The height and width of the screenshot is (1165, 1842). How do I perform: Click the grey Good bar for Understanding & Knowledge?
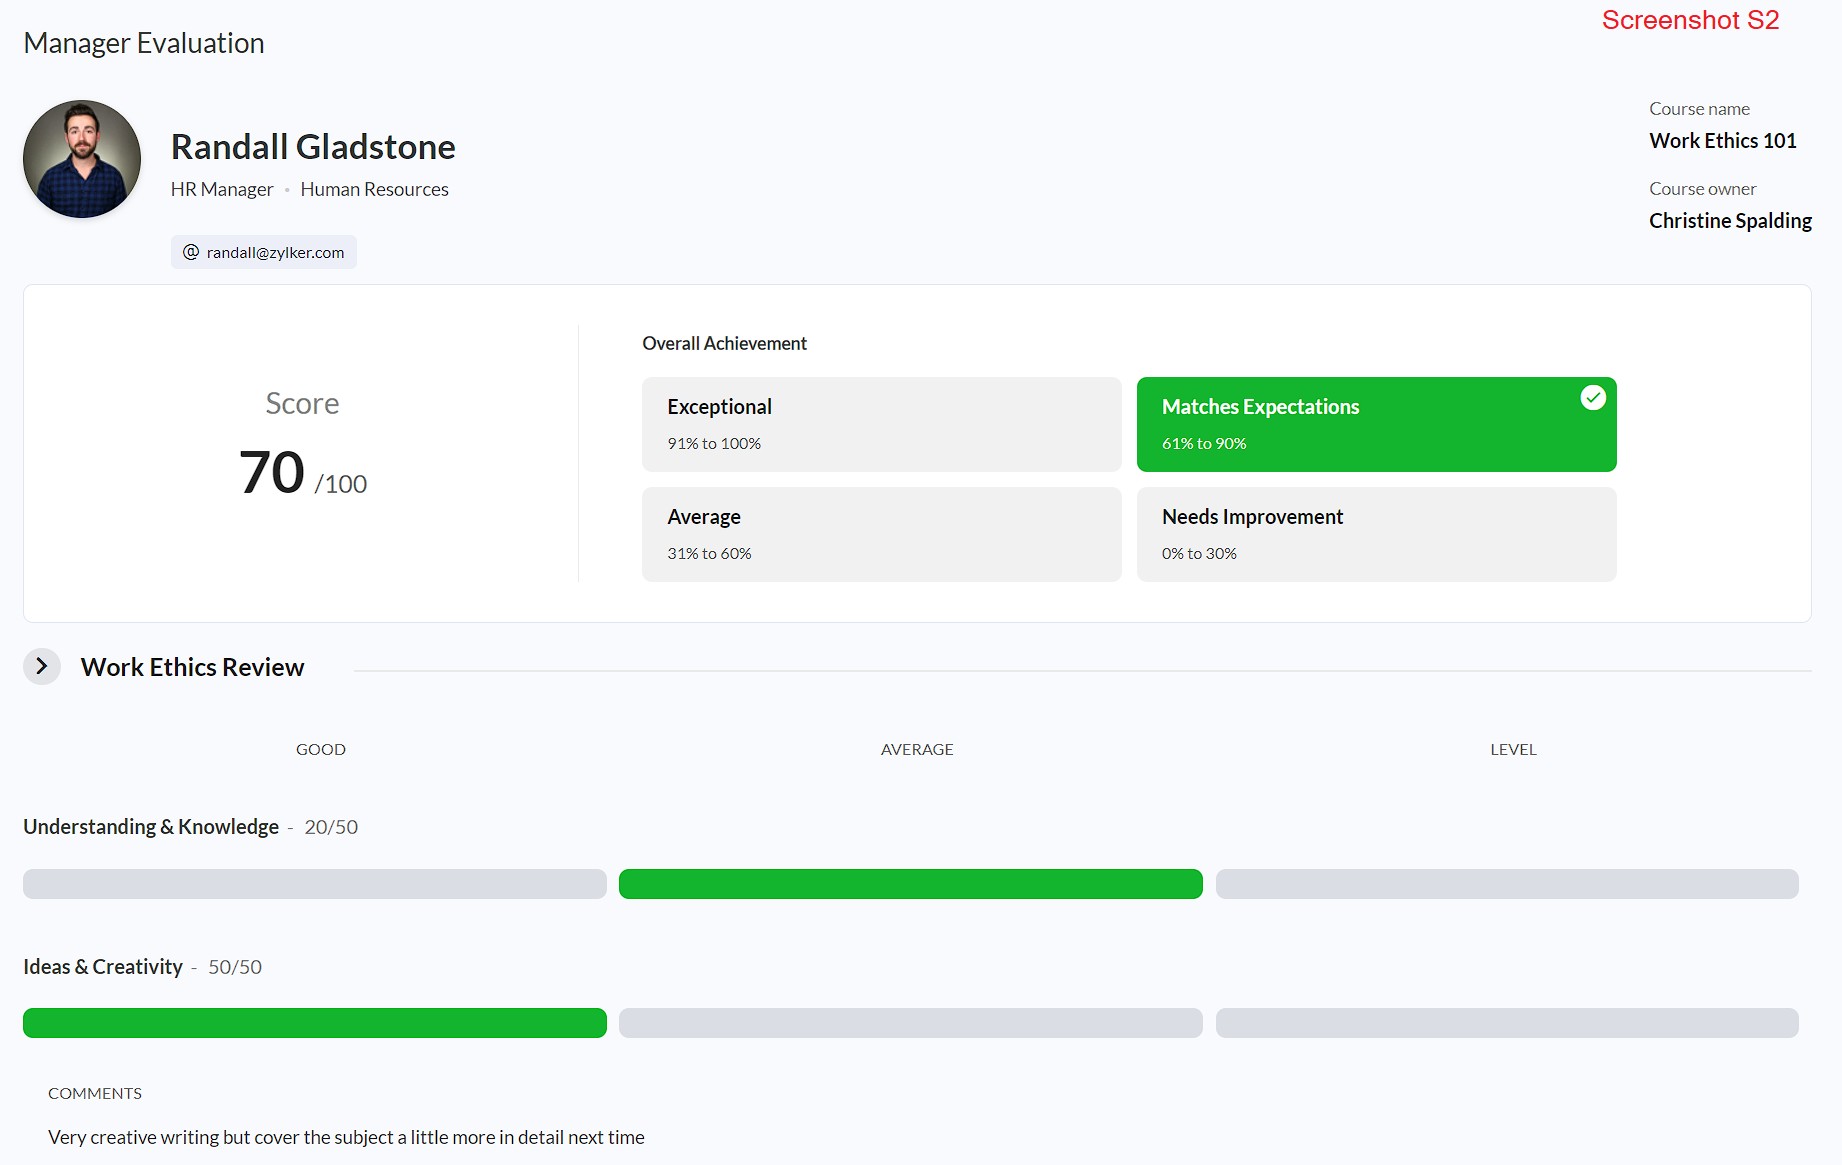tap(315, 884)
